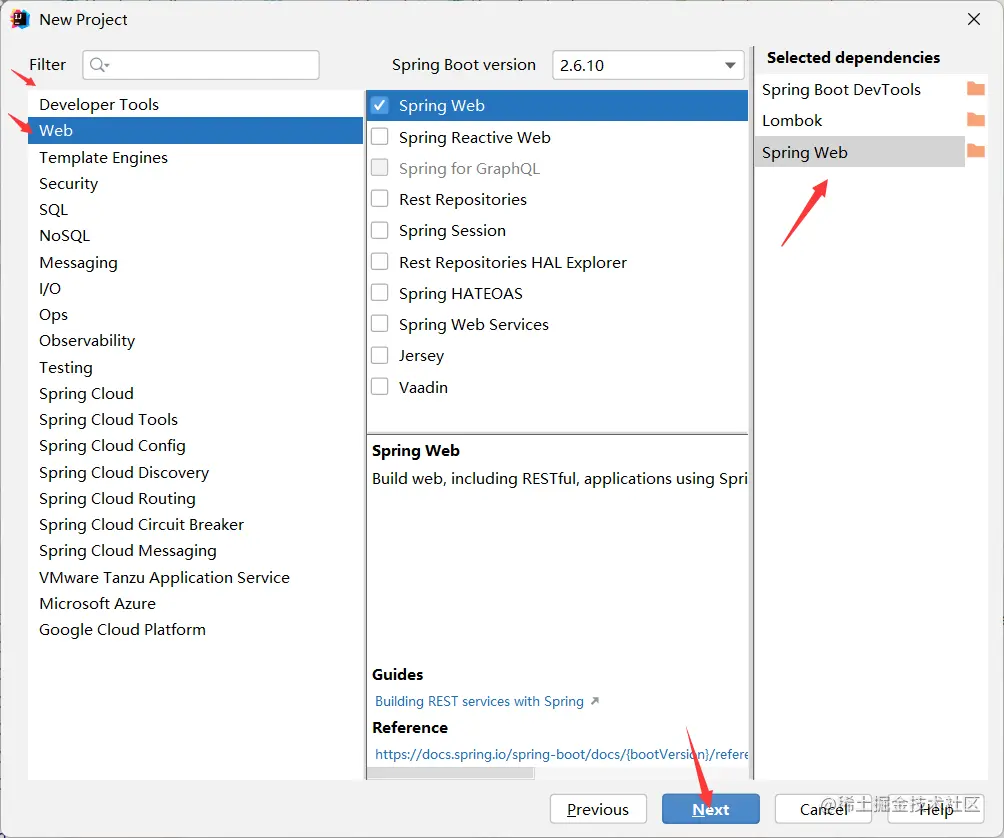Click the Previous button
Viewport: 1004px width, 838px height.
(x=598, y=809)
